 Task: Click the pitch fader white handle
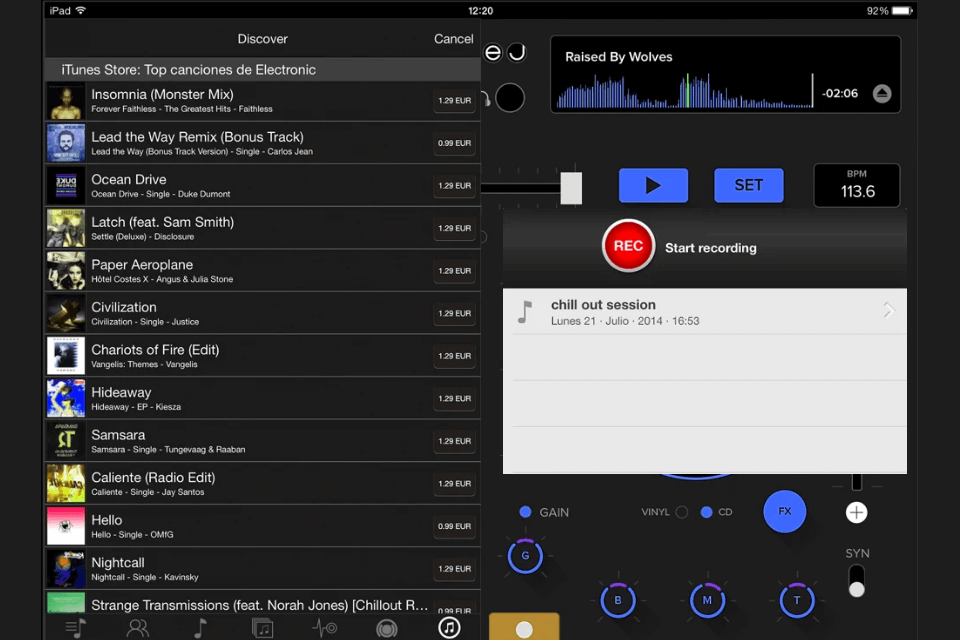(x=571, y=188)
